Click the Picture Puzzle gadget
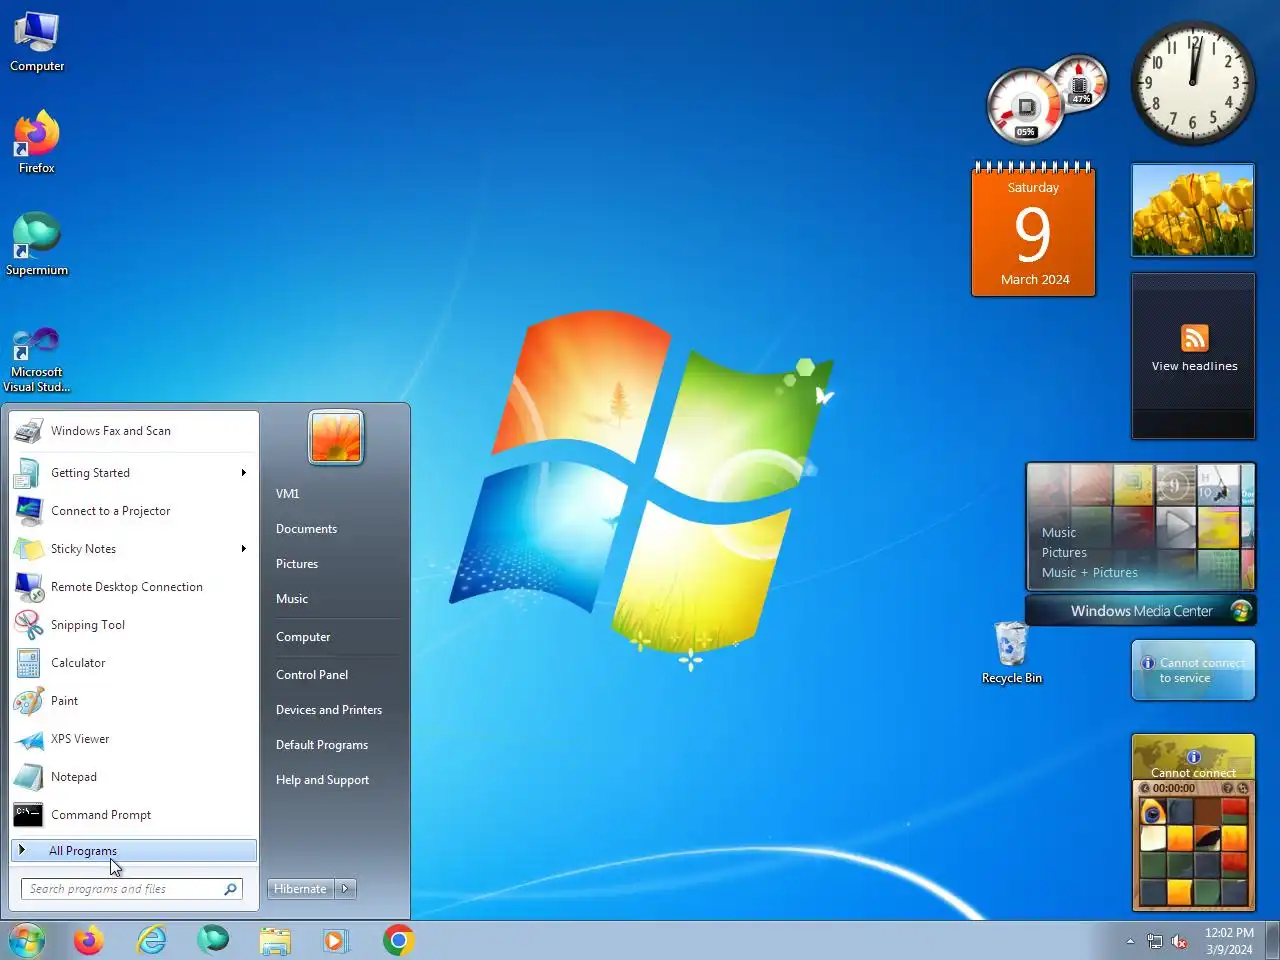The width and height of the screenshot is (1280, 960). [1193, 845]
